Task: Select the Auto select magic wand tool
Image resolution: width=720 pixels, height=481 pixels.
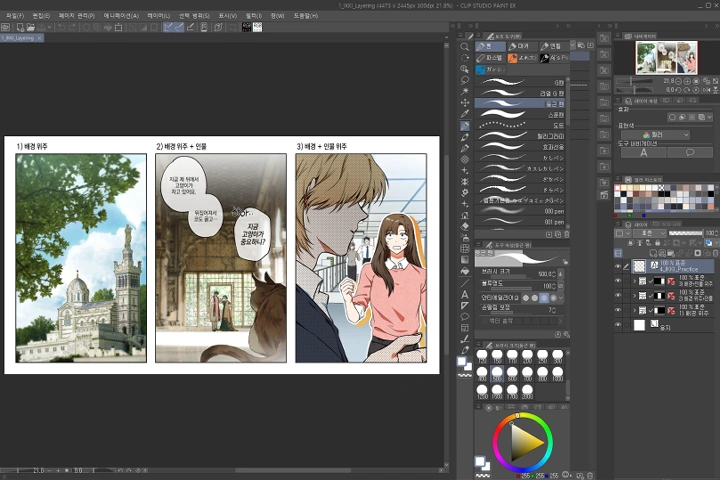Action: [x=465, y=91]
